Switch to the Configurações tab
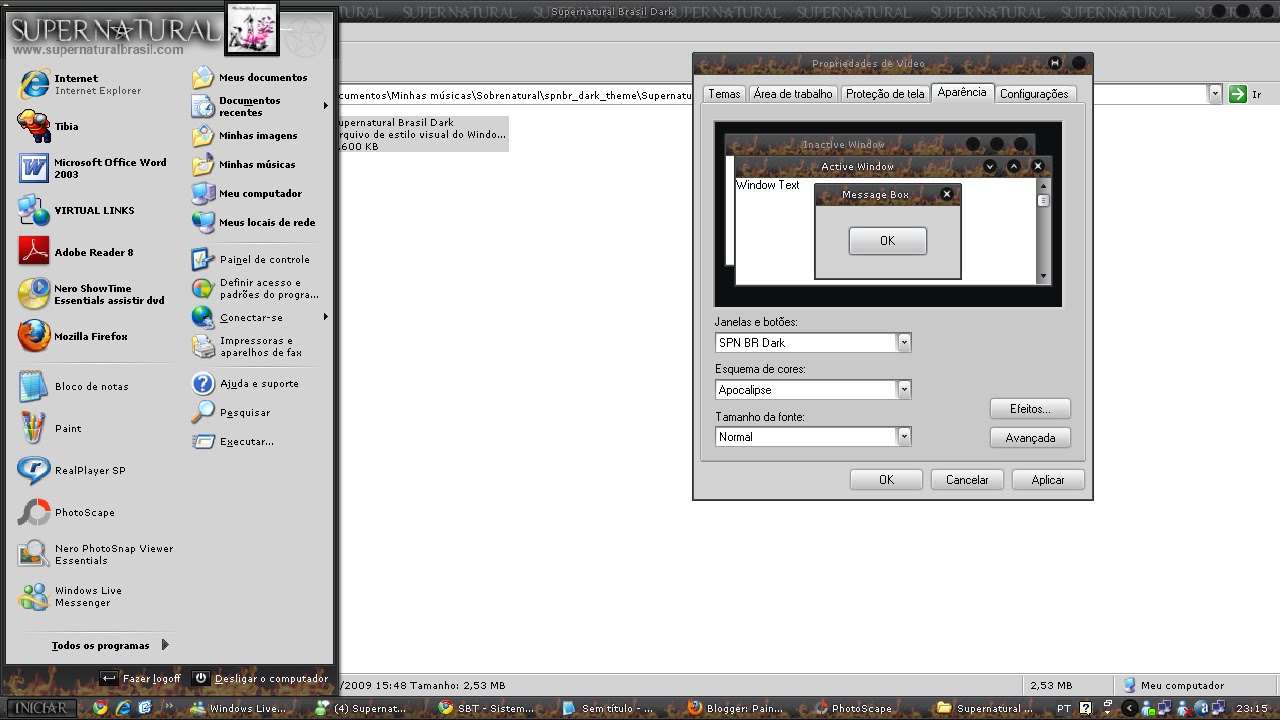 pyautogui.click(x=1034, y=94)
